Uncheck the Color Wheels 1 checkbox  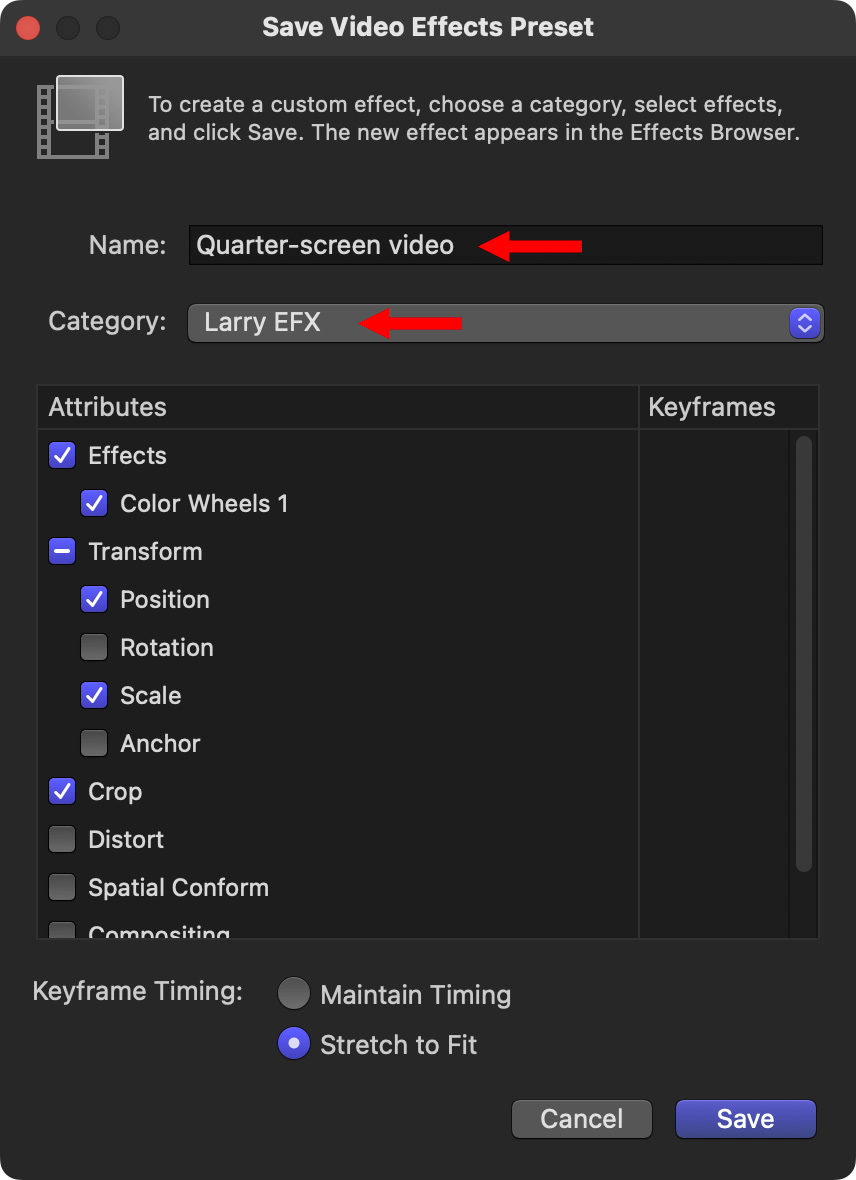94,504
